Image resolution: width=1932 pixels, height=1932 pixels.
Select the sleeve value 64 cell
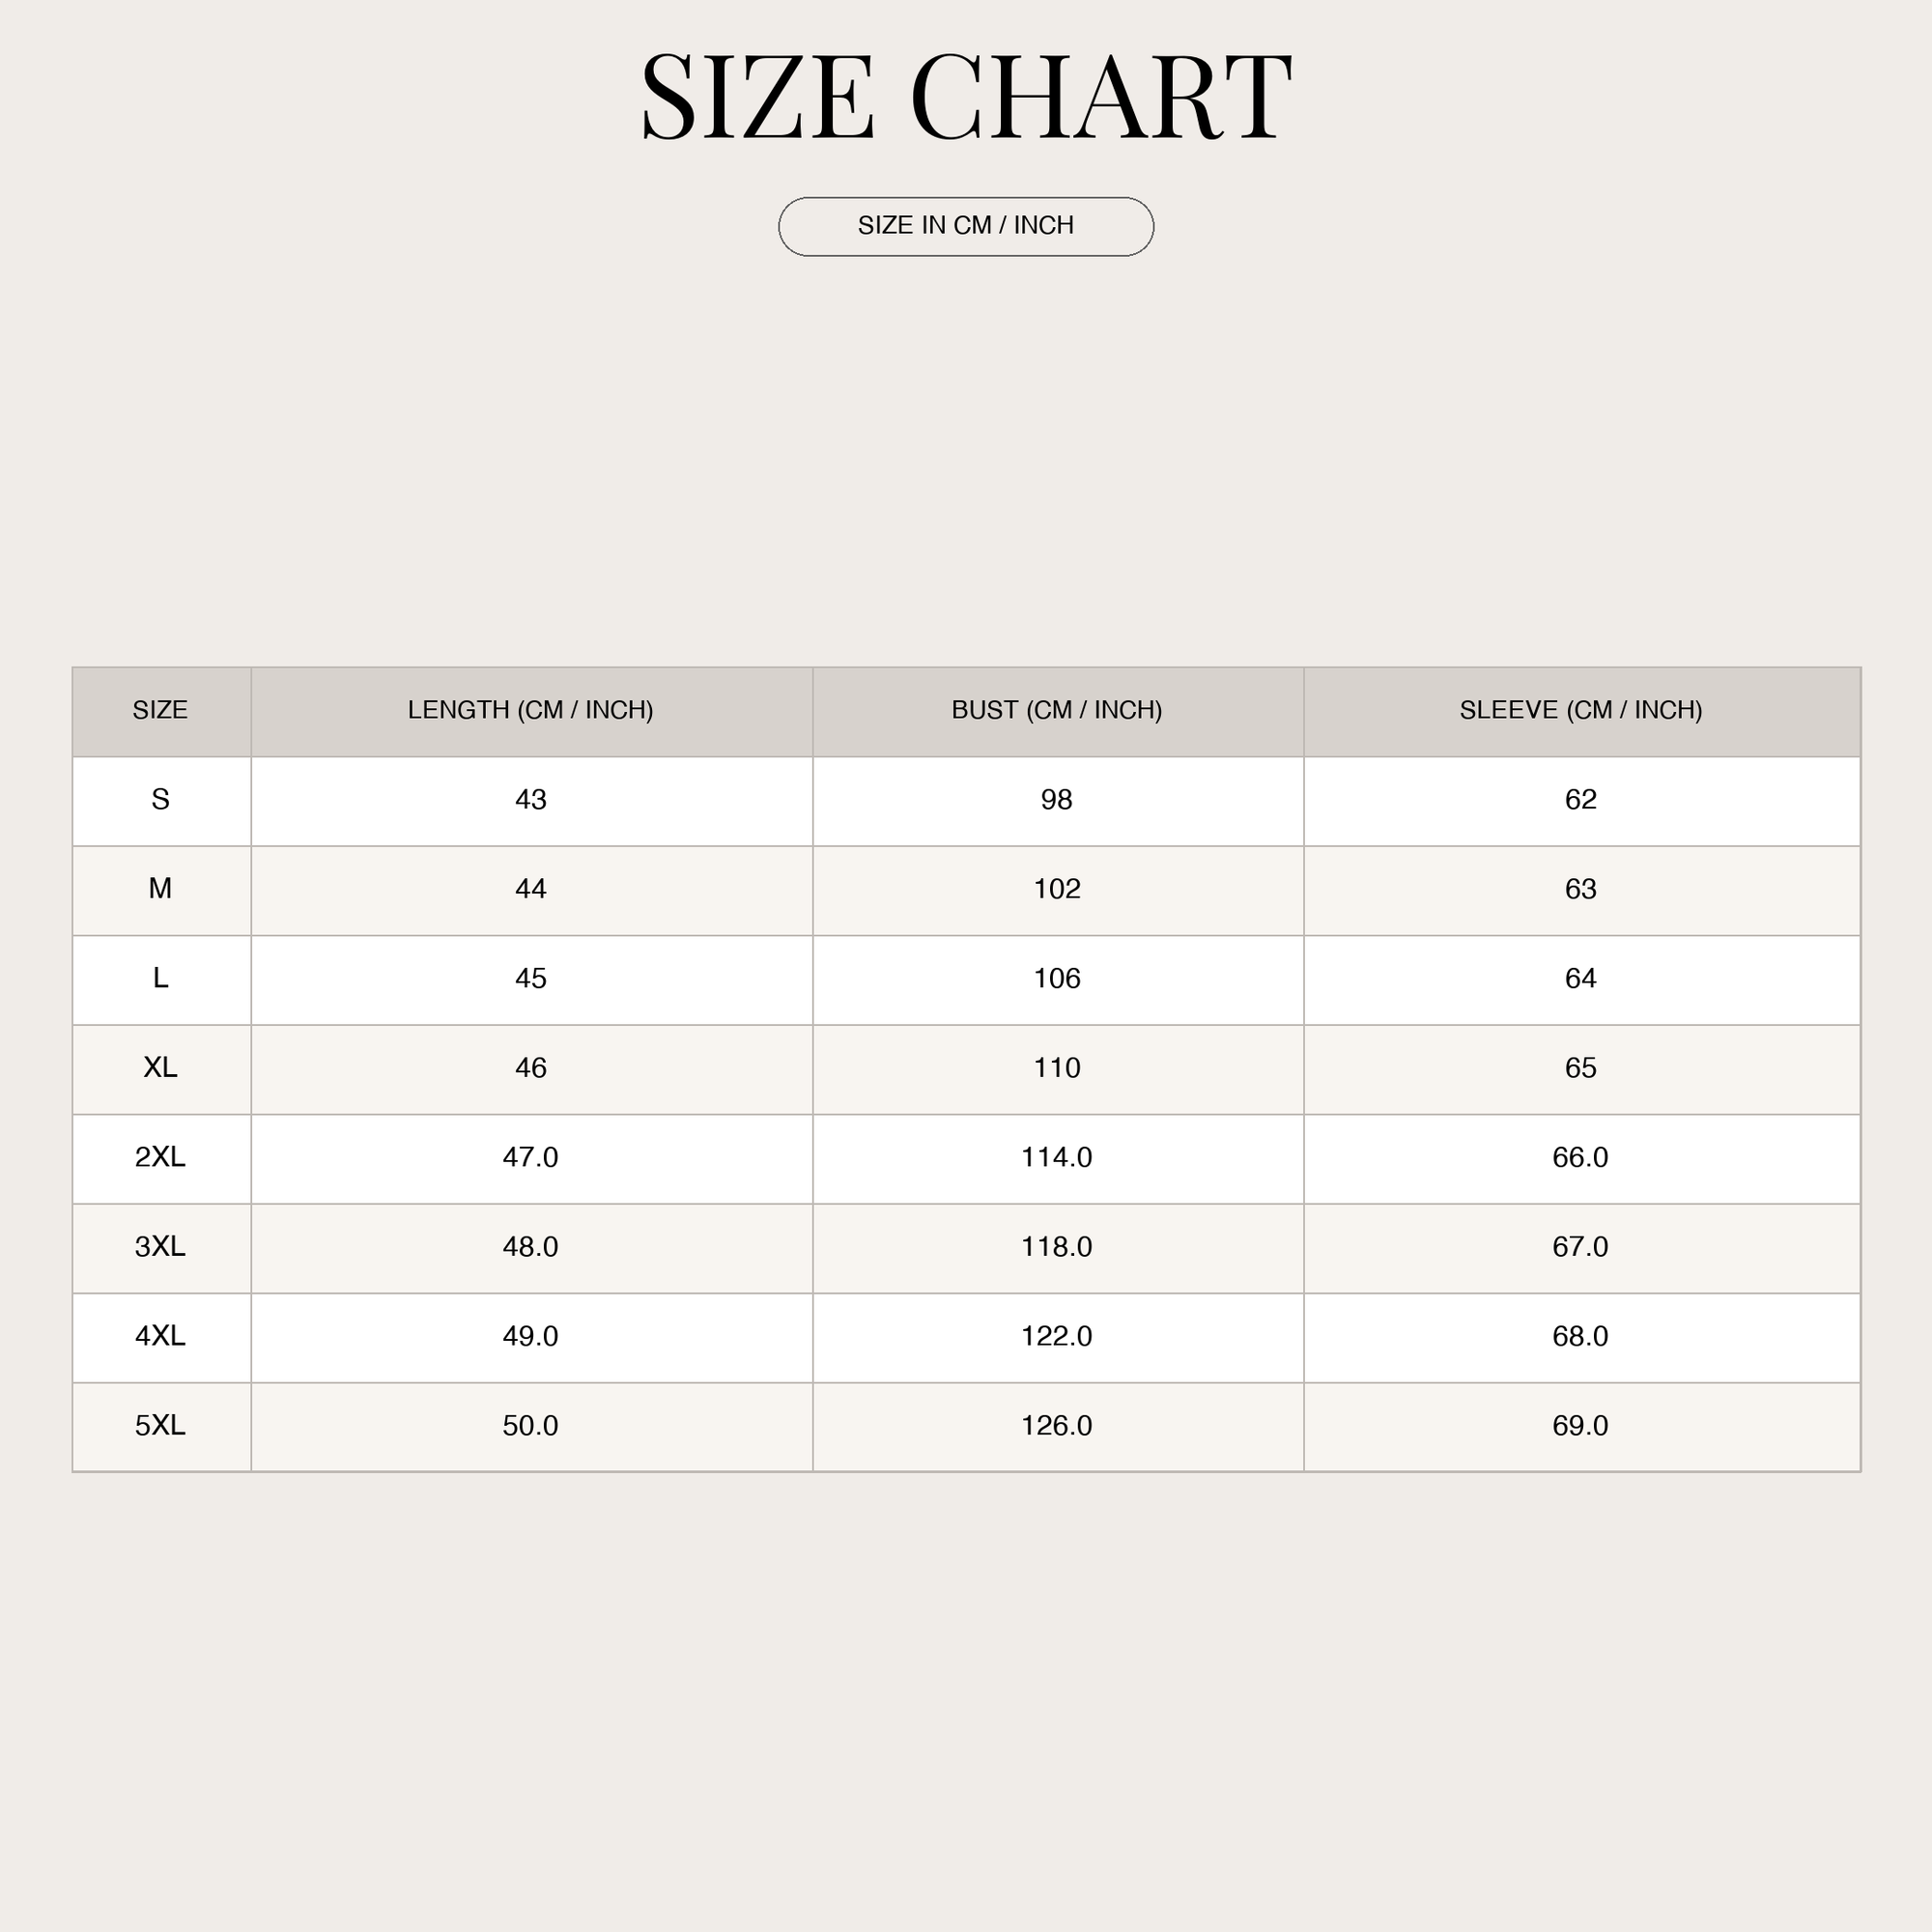1581,979
